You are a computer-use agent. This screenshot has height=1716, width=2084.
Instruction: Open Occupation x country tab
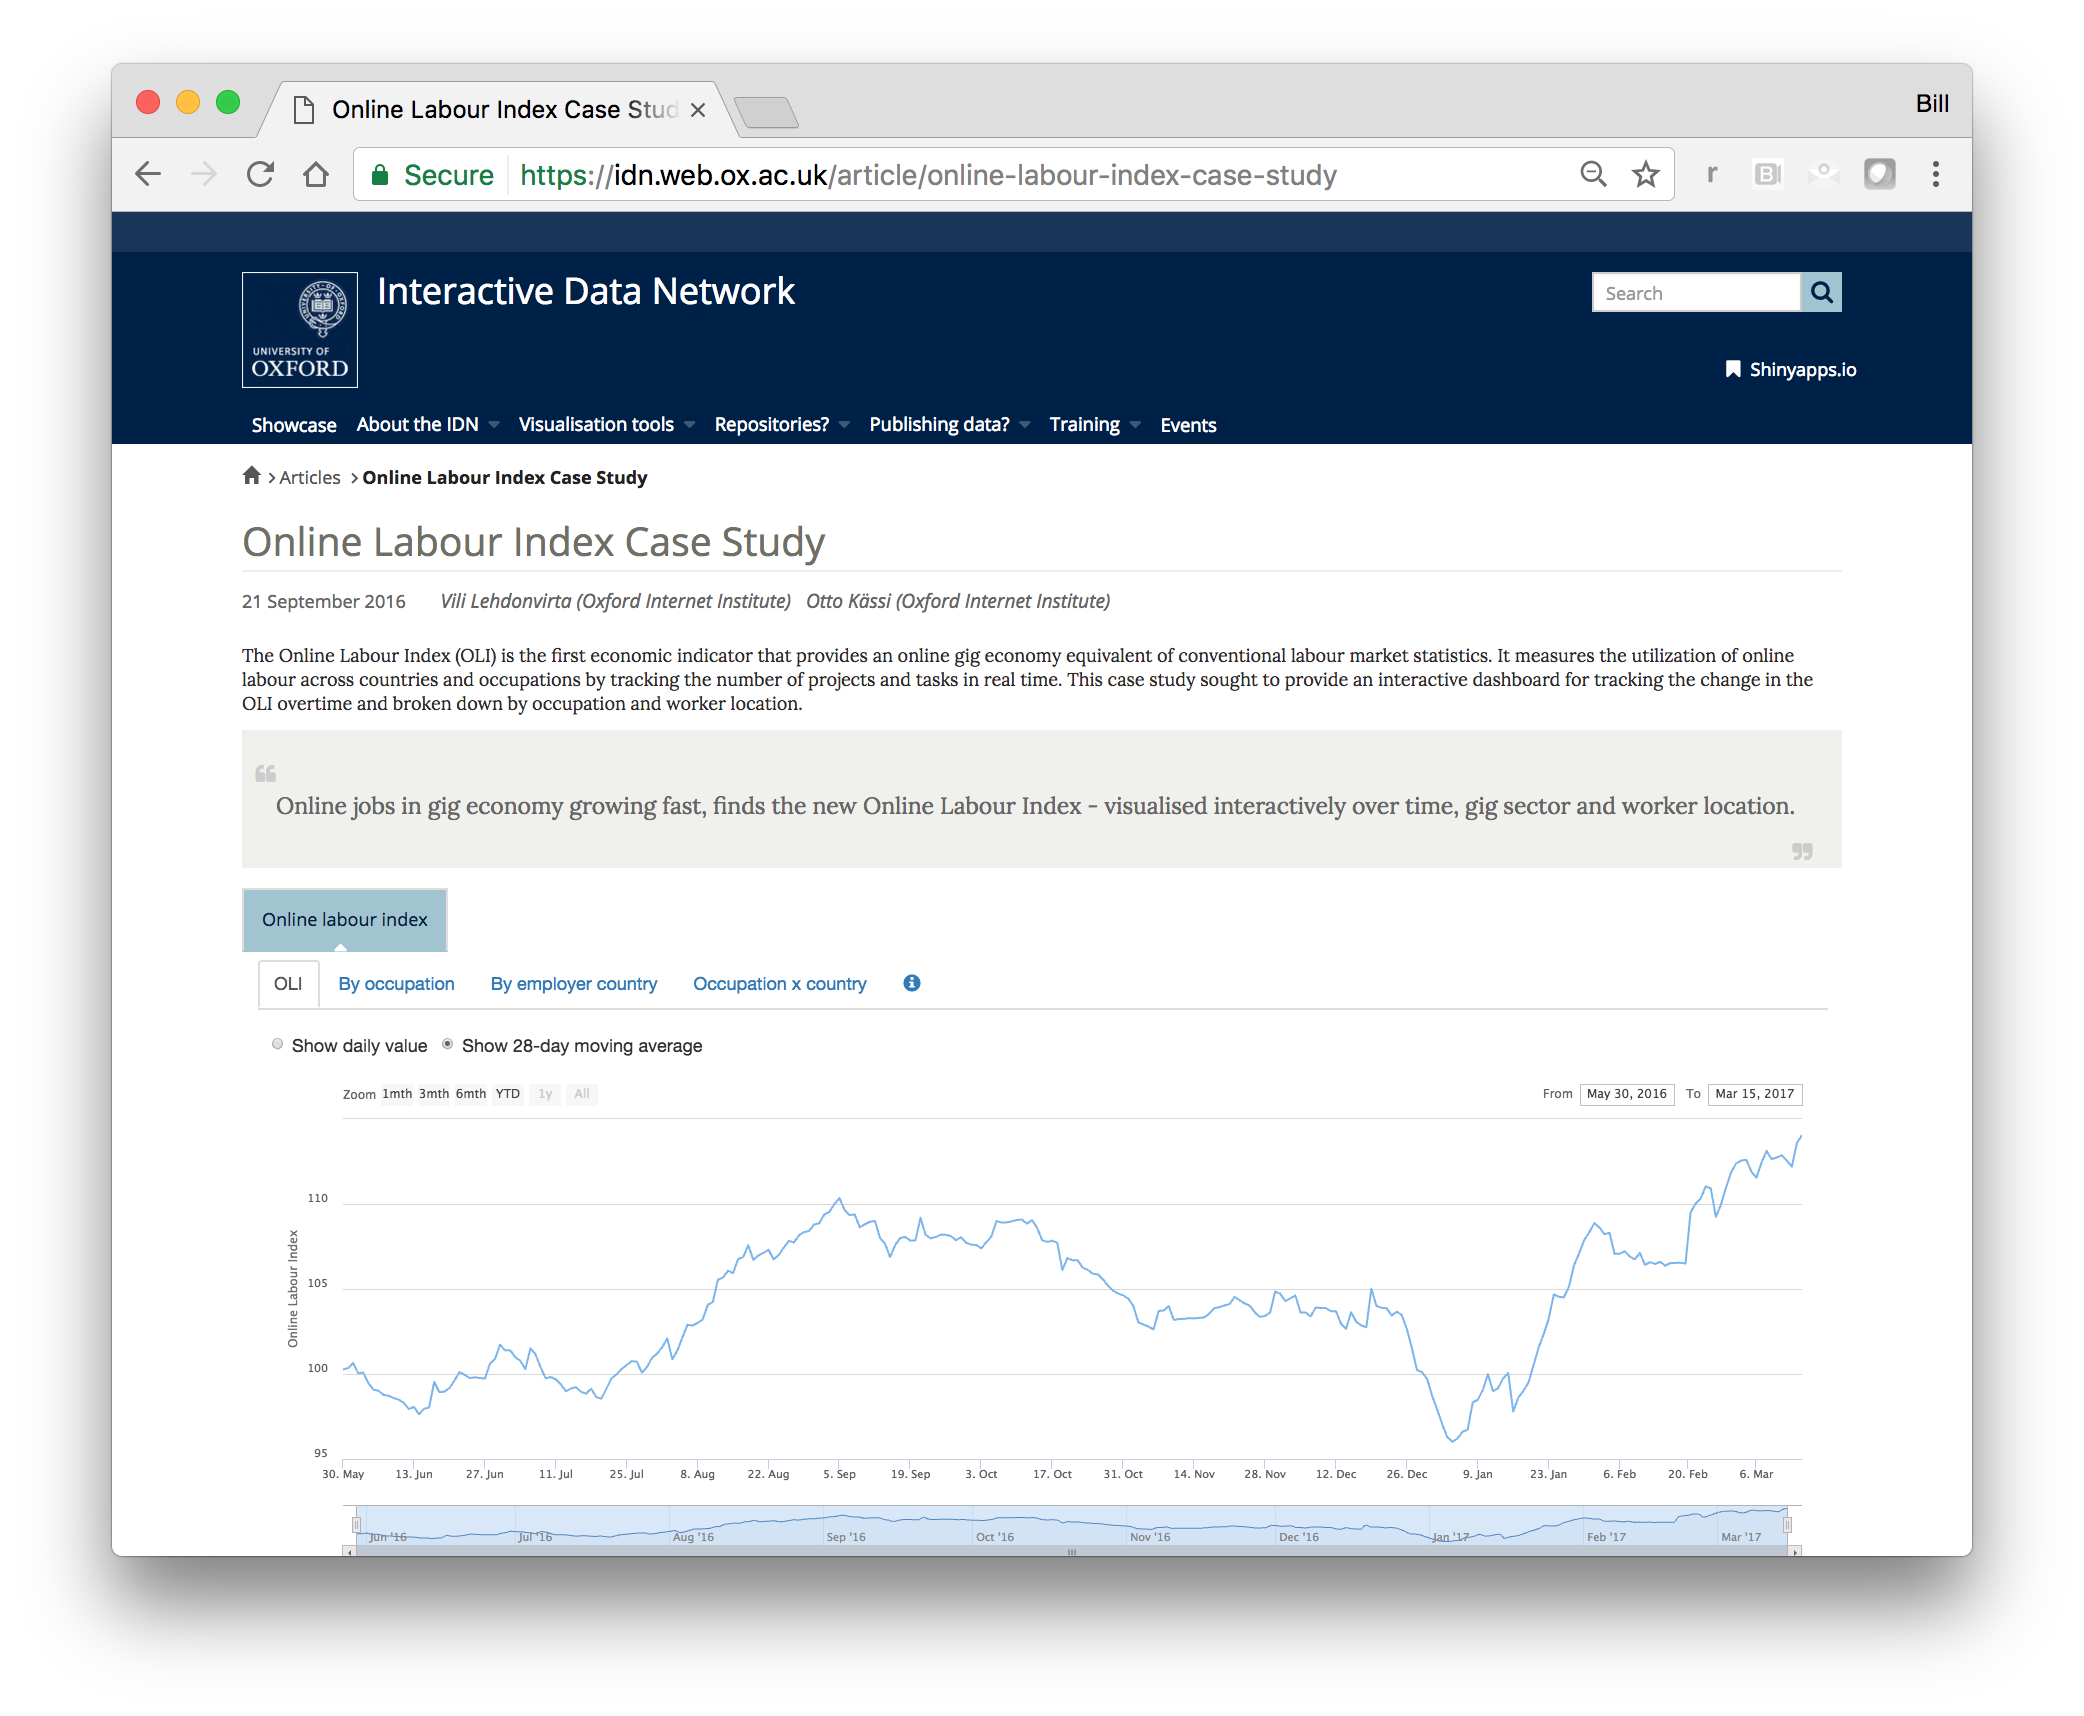[x=779, y=984]
